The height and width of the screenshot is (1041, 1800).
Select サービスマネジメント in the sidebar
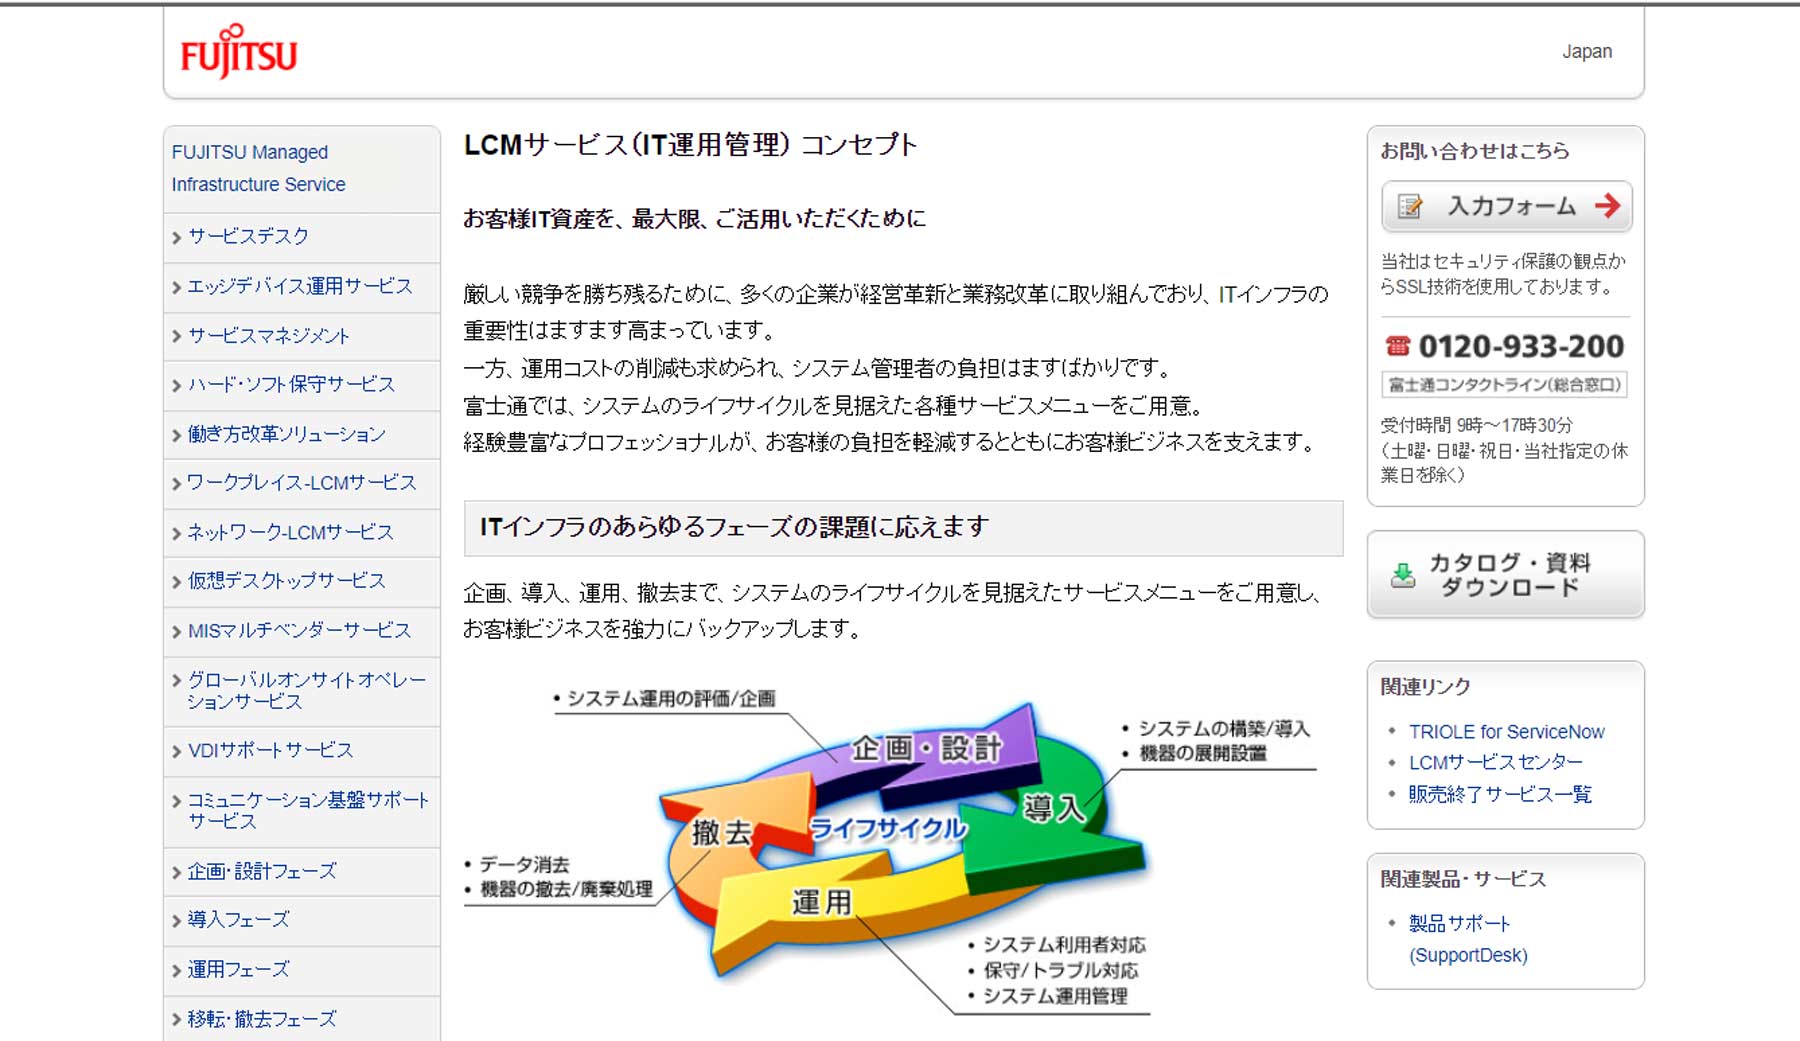tap(268, 335)
